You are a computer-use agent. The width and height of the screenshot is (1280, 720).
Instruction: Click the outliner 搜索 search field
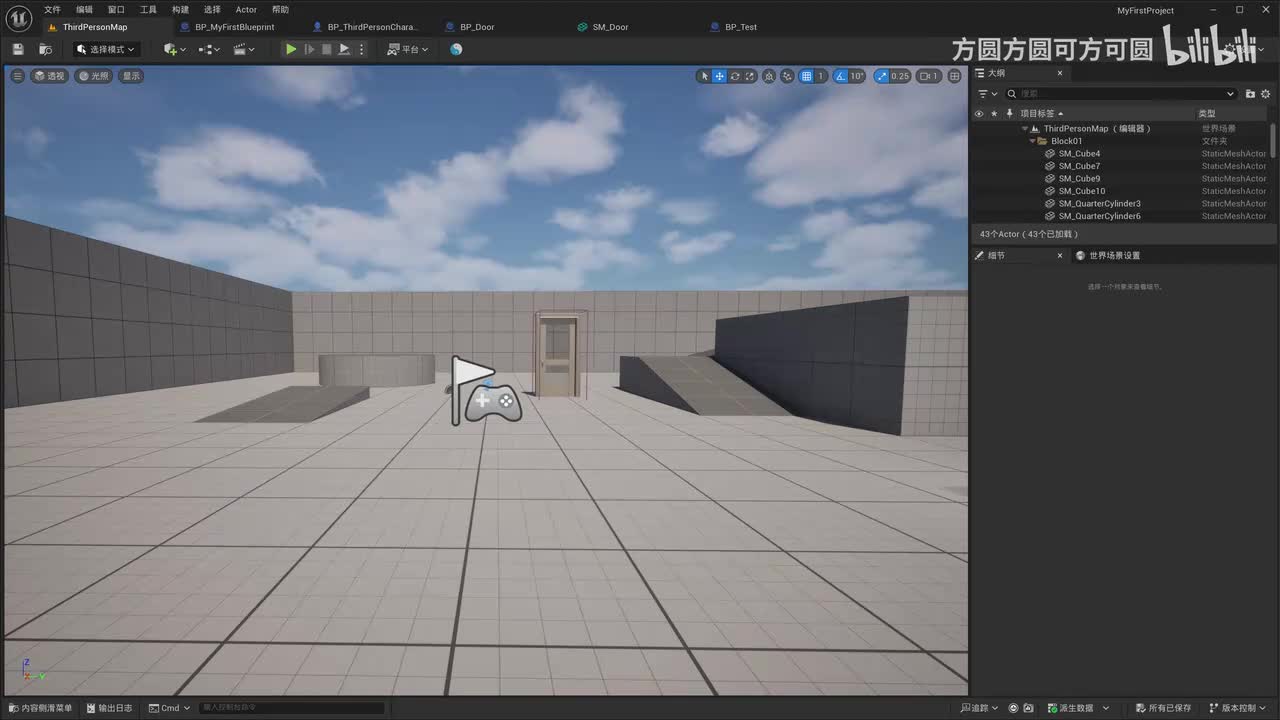tap(1120, 94)
